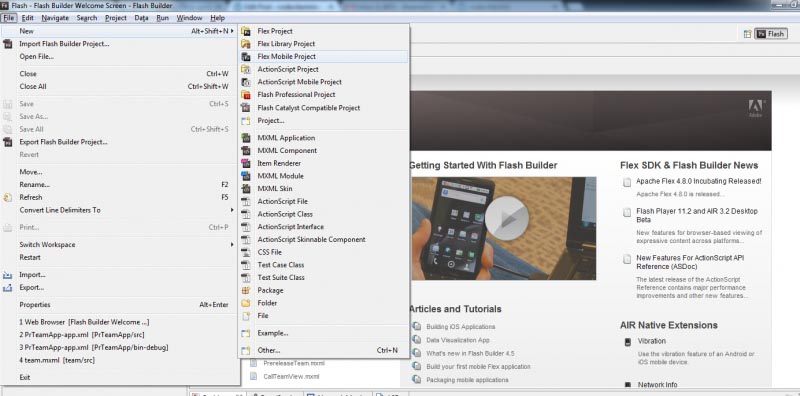Switch to the Flash perspective button
The width and height of the screenshot is (800, 396).
(x=771, y=34)
